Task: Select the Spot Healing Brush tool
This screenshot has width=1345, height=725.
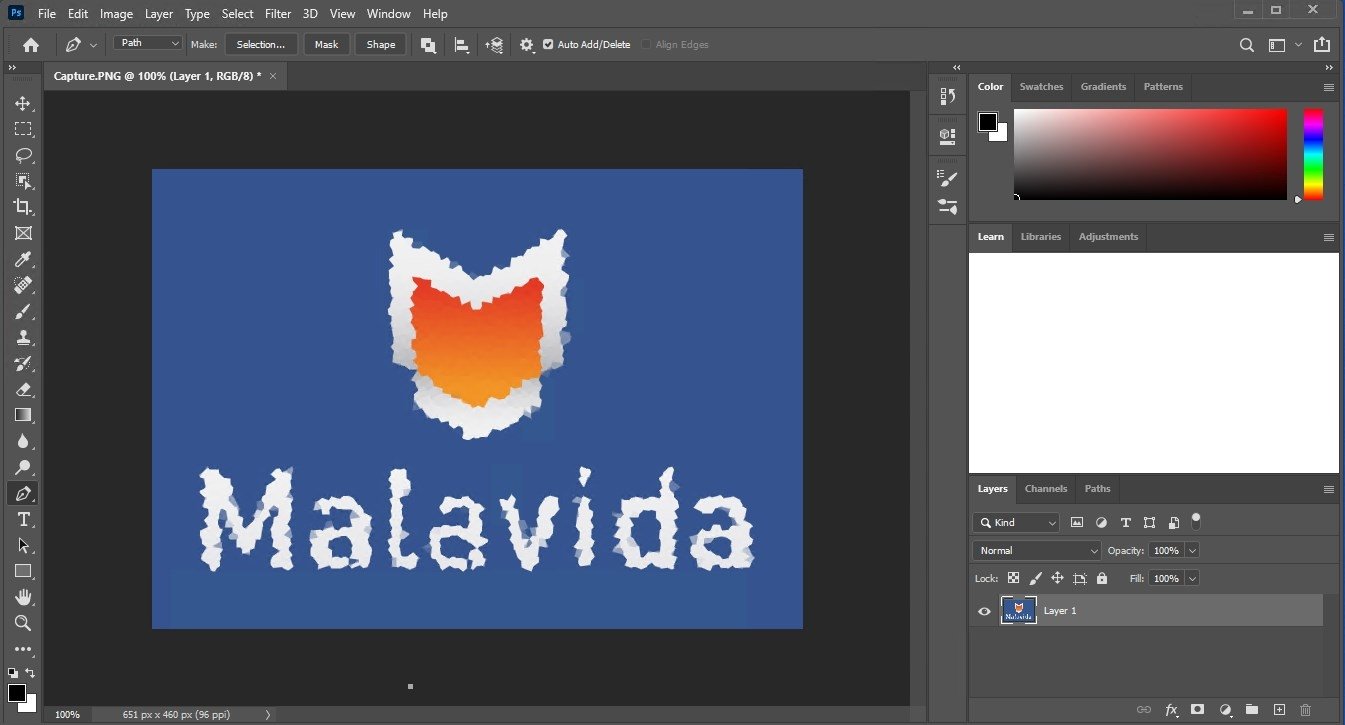Action: point(23,285)
